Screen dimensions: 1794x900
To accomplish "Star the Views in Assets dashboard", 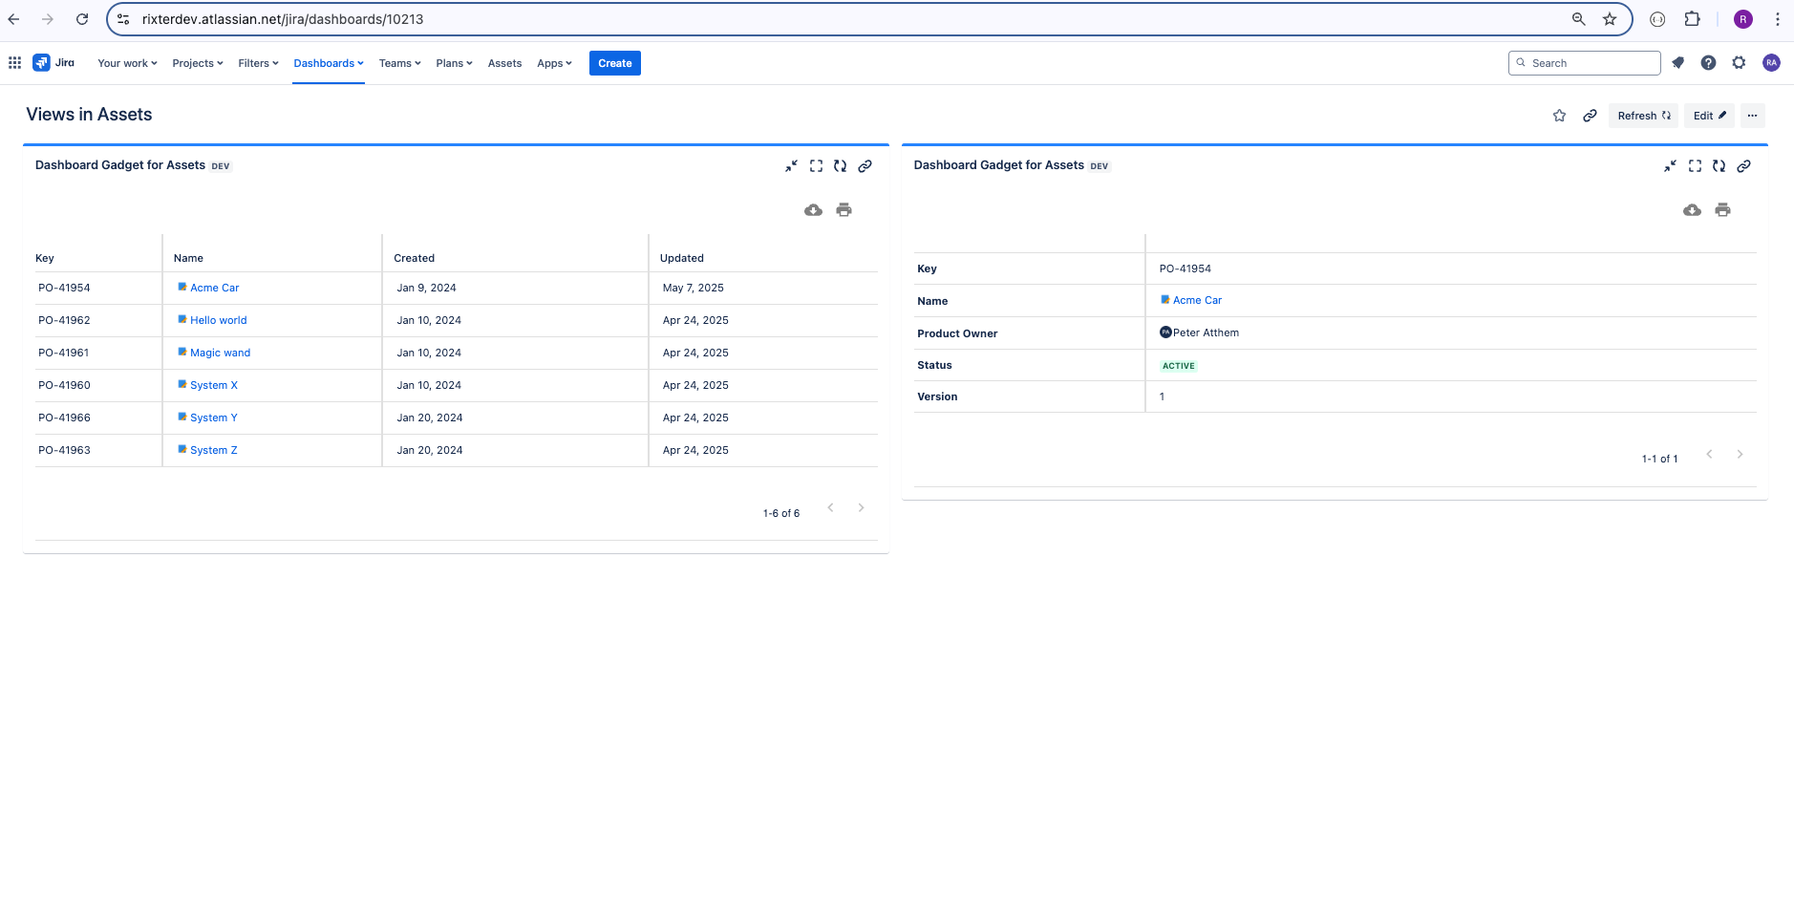I will (1559, 116).
